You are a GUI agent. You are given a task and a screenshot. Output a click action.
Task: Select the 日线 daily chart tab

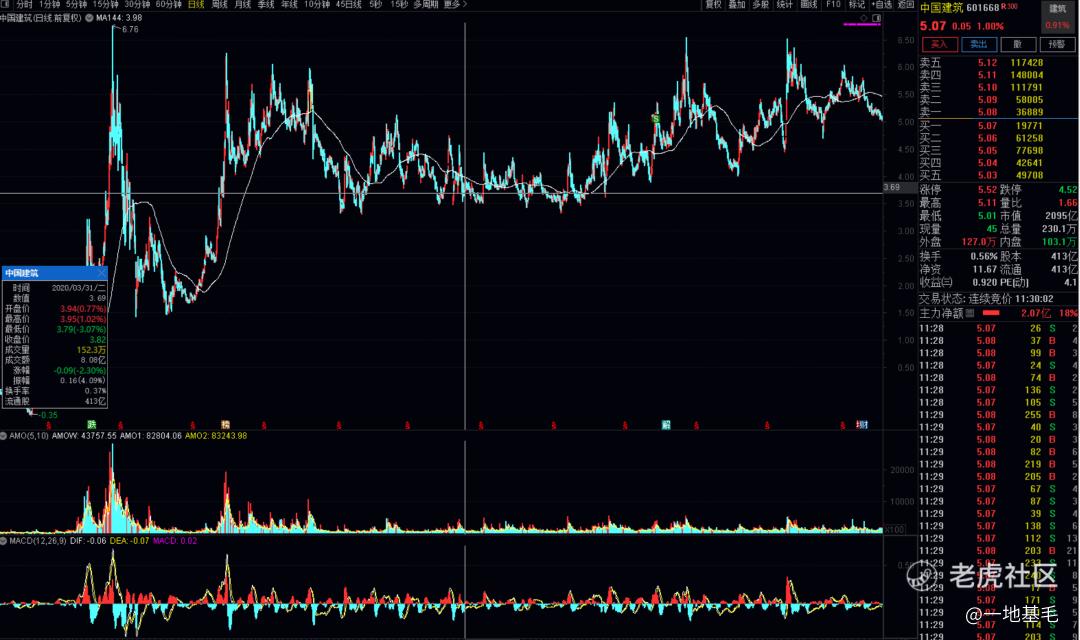(x=196, y=4)
